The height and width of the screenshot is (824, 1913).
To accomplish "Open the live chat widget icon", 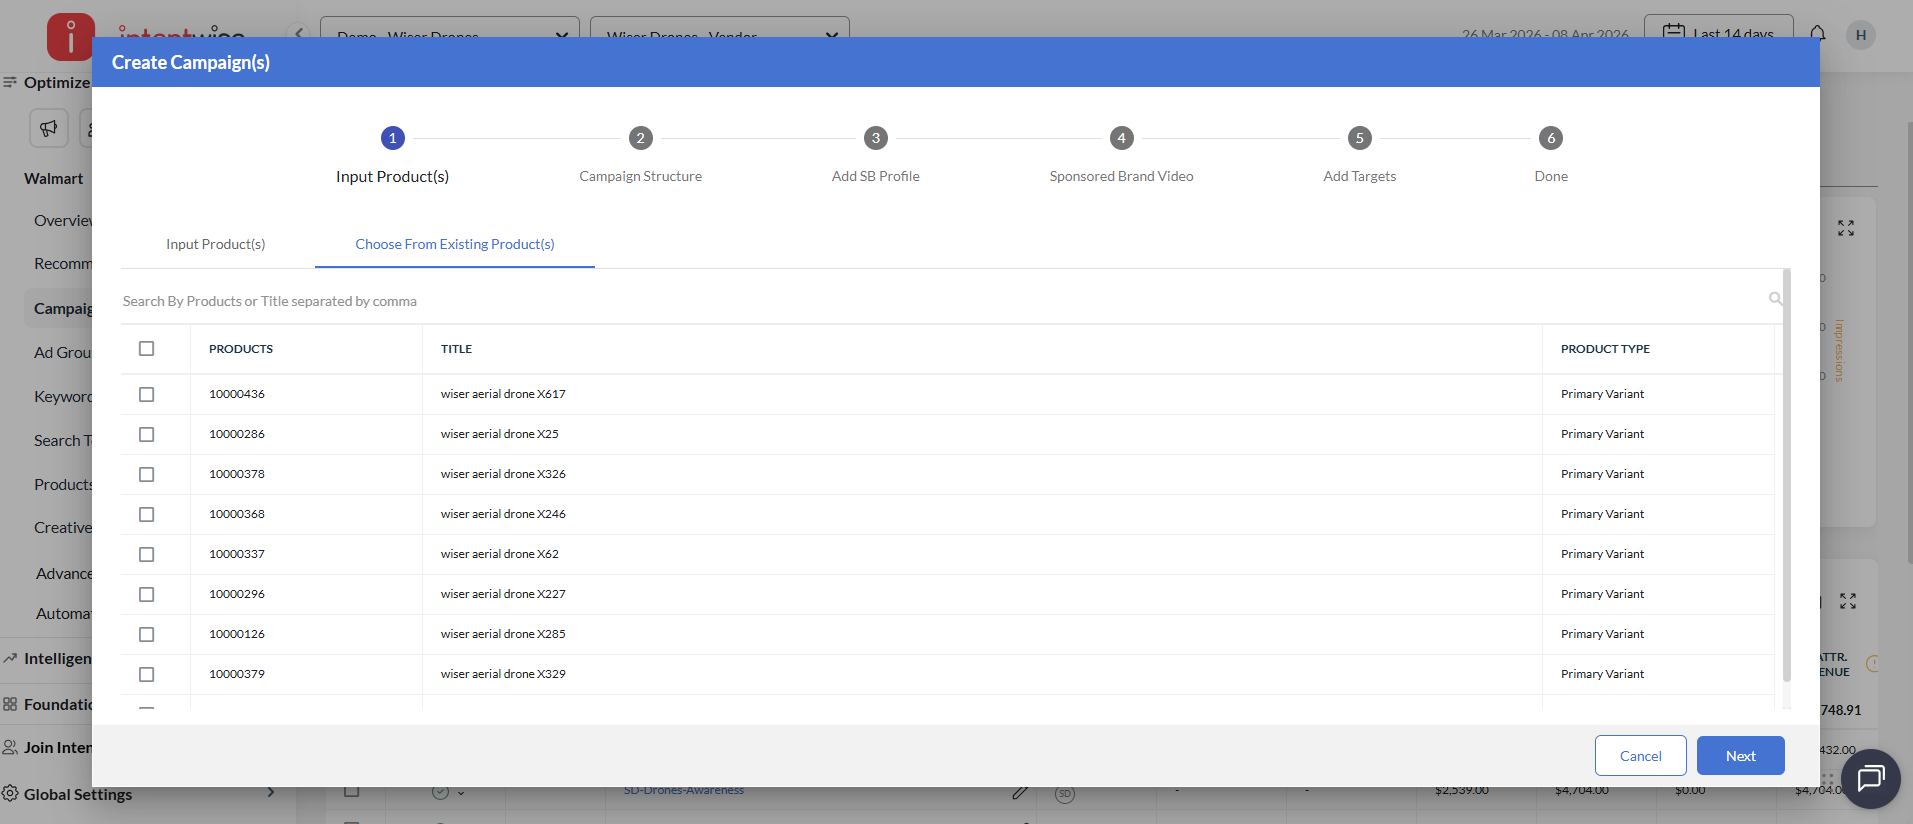I will (1869, 778).
